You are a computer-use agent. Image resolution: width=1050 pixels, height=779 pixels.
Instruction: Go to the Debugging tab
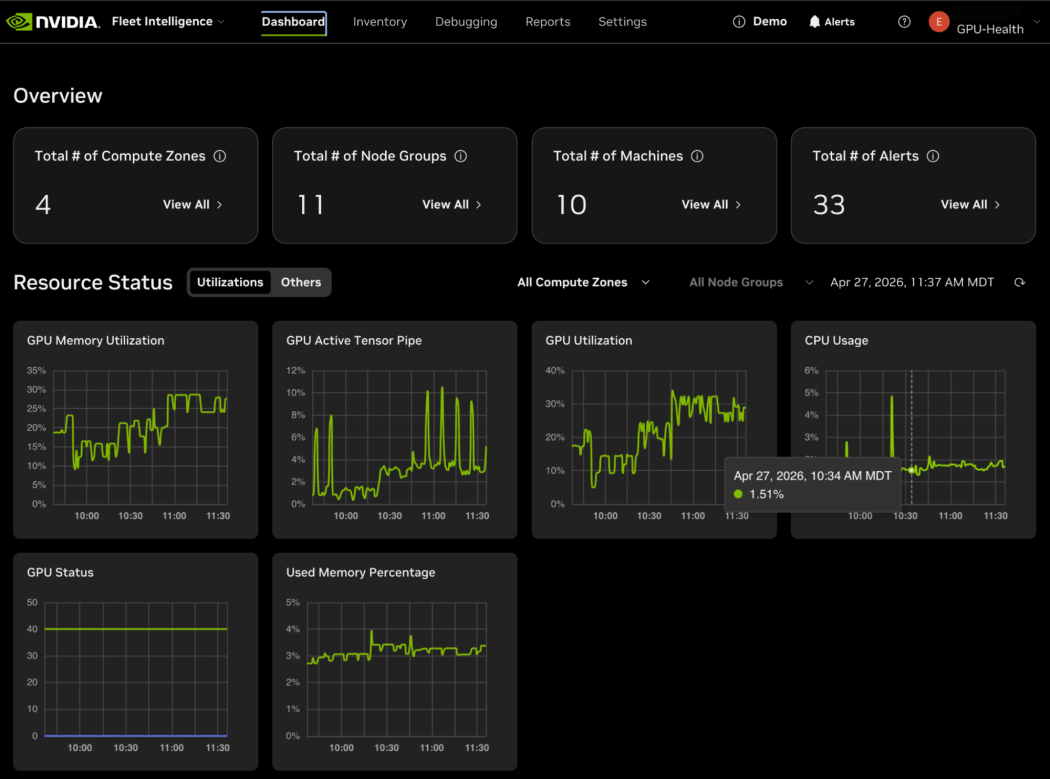click(x=466, y=22)
